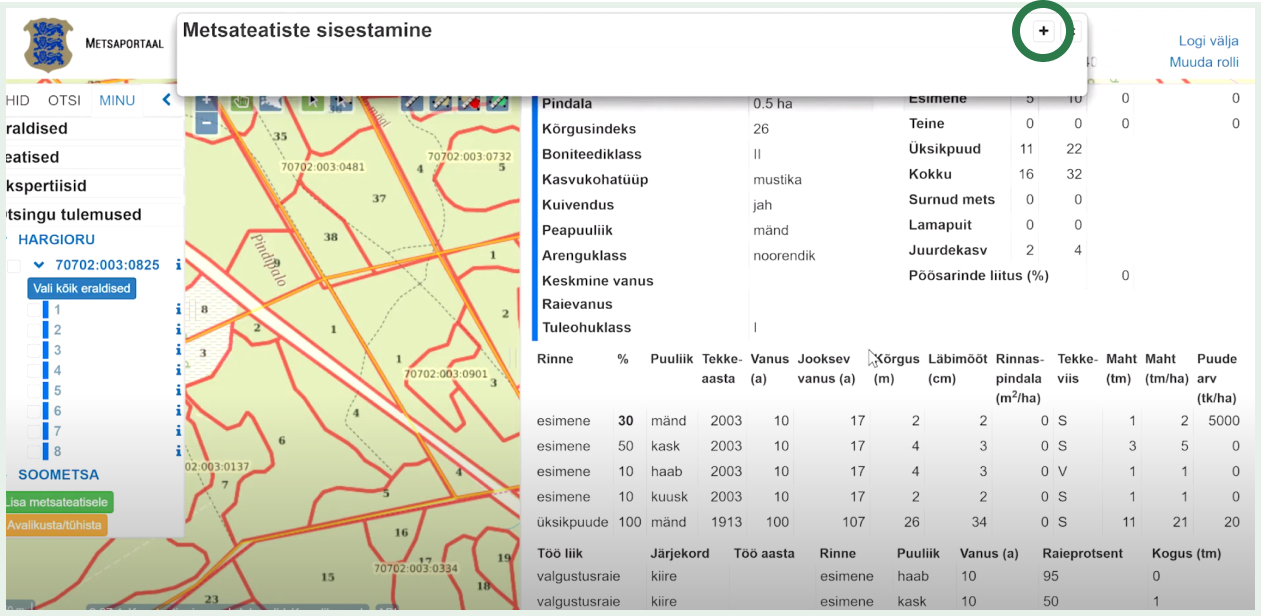Check the checkbox for eraldis 3

click(32, 350)
